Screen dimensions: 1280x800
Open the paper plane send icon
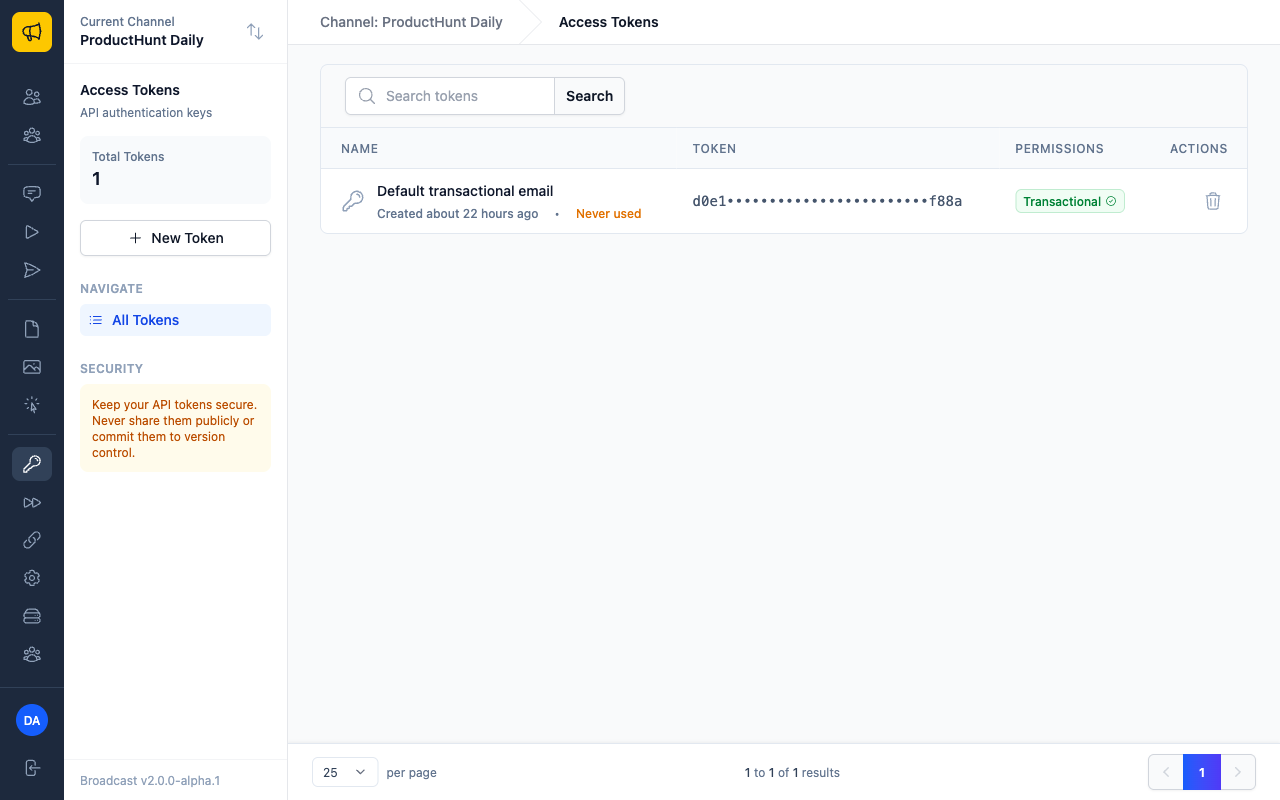[x=32, y=270]
